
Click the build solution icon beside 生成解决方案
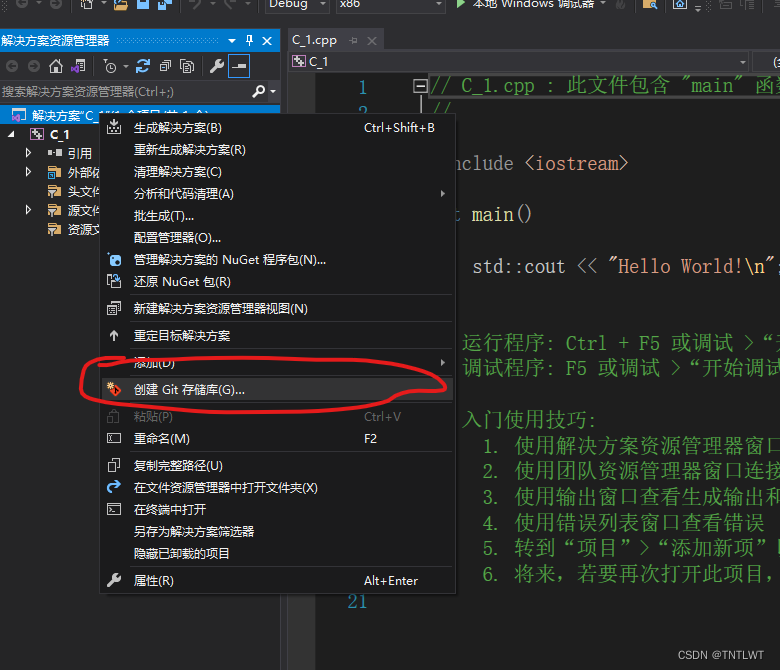point(114,127)
